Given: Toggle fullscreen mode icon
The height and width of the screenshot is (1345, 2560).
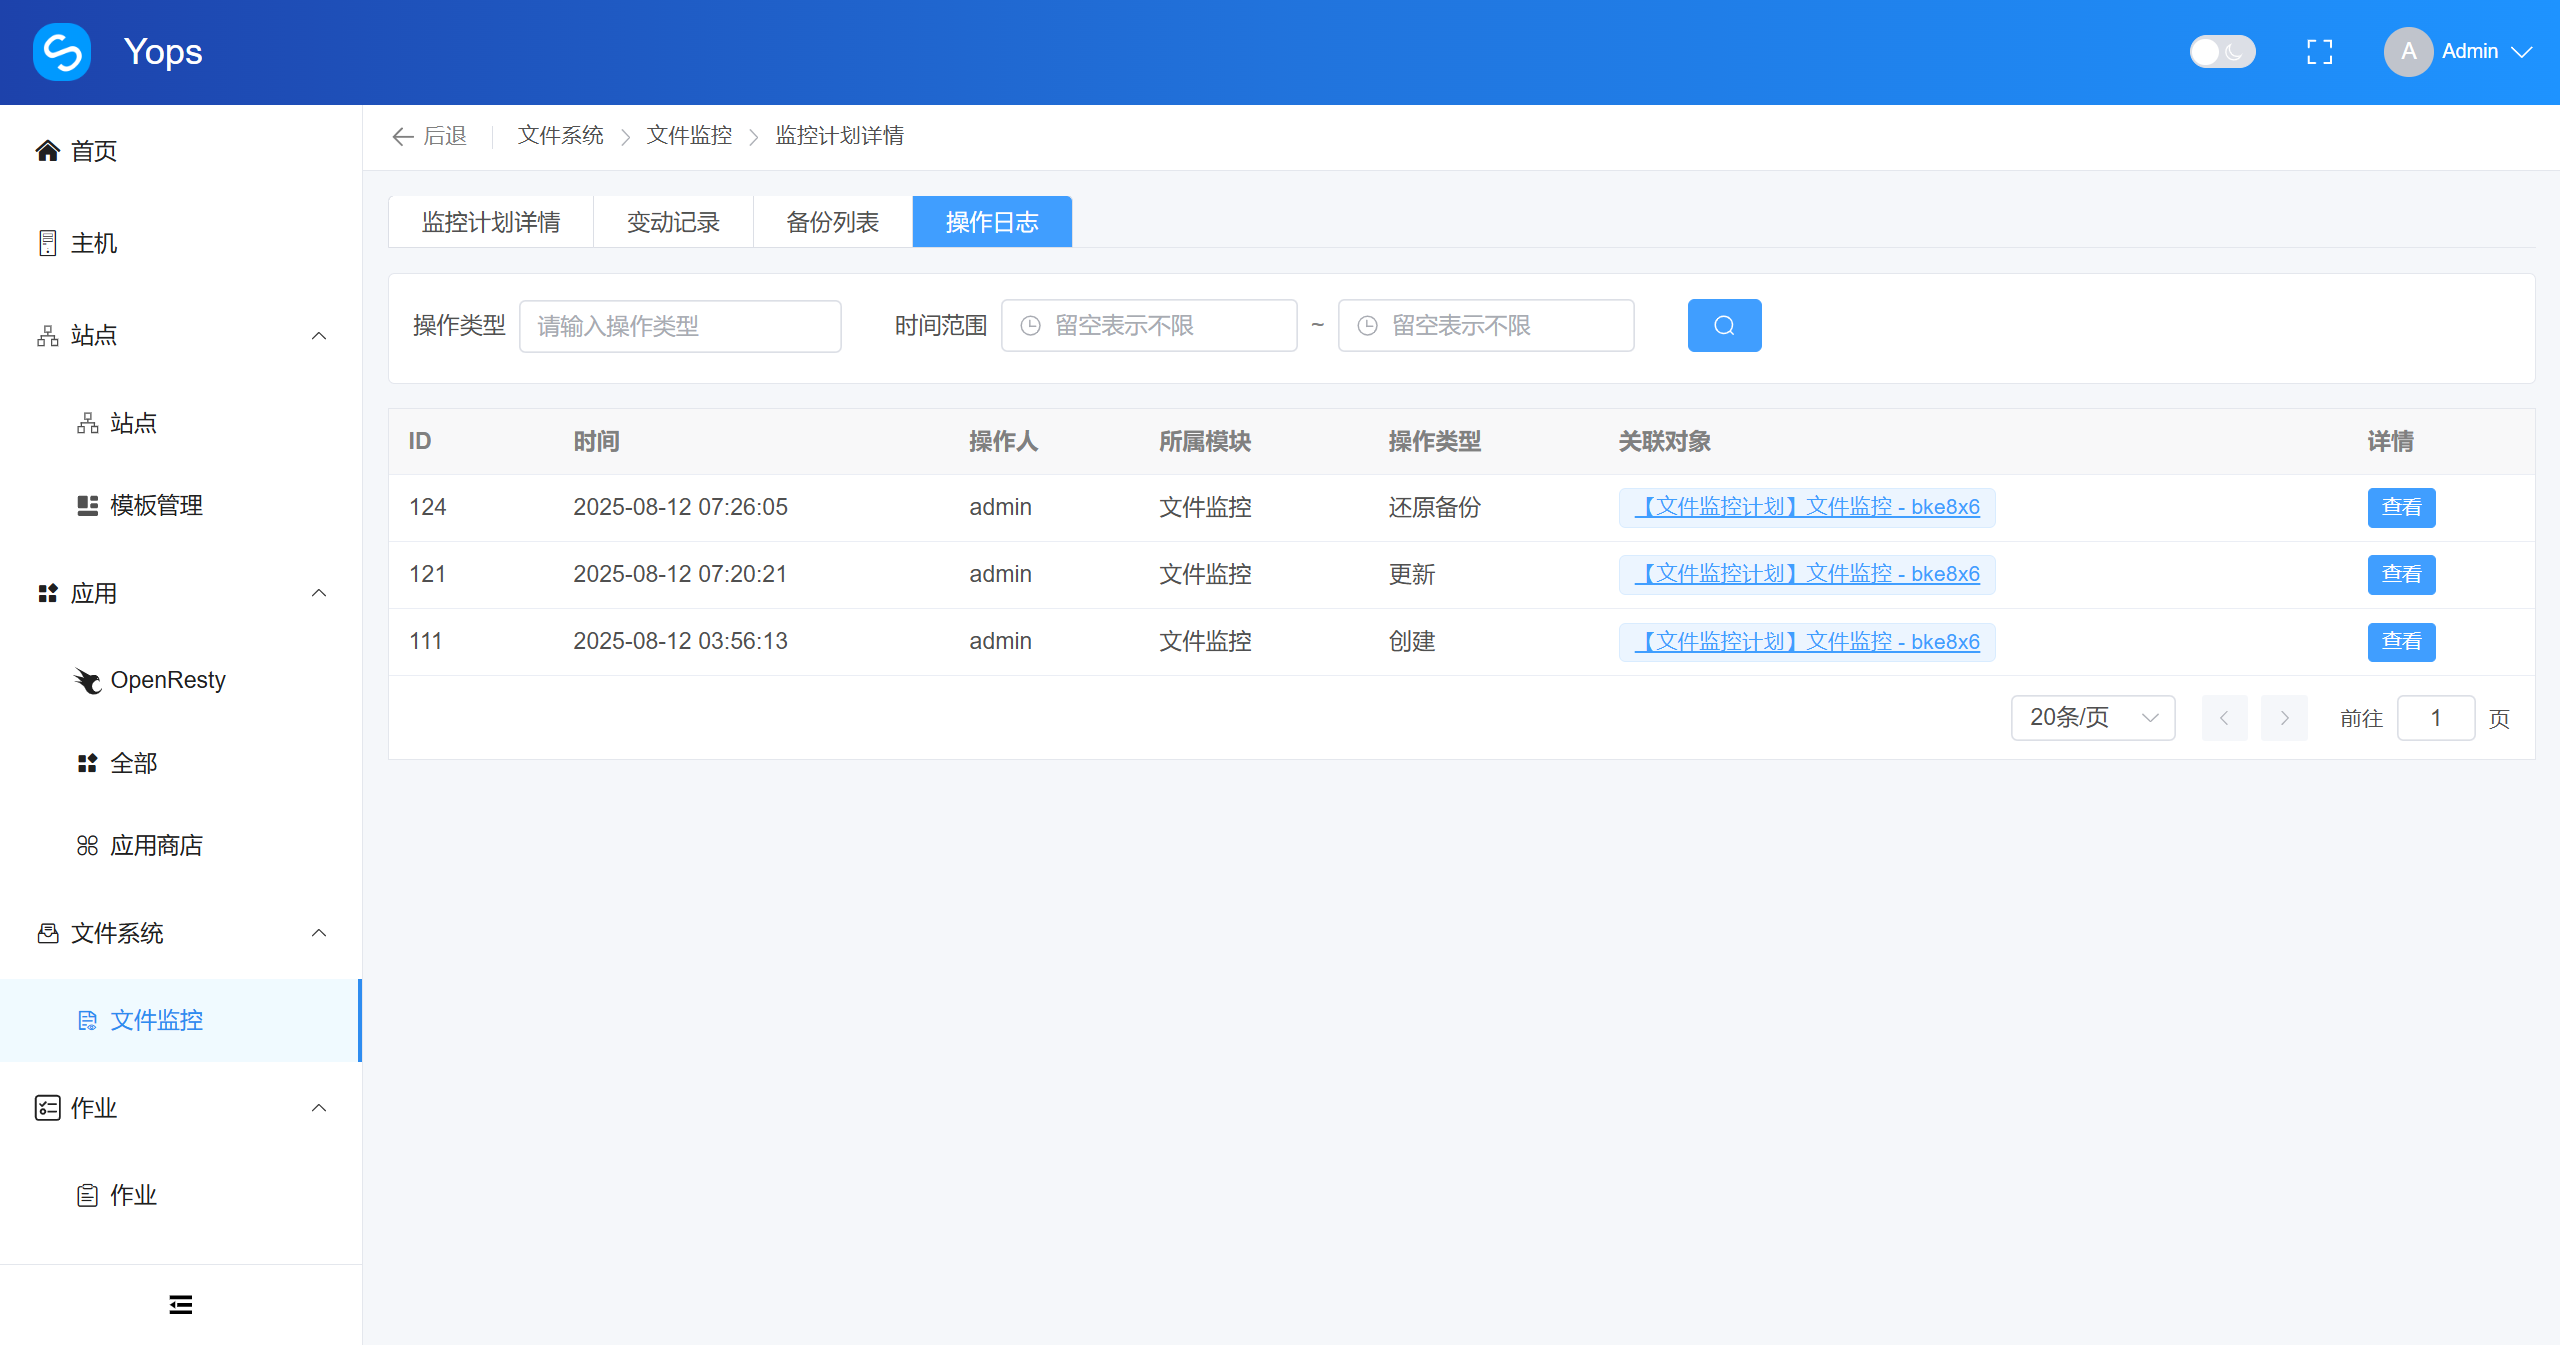Looking at the screenshot, I should pyautogui.click(x=2319, y=52).
